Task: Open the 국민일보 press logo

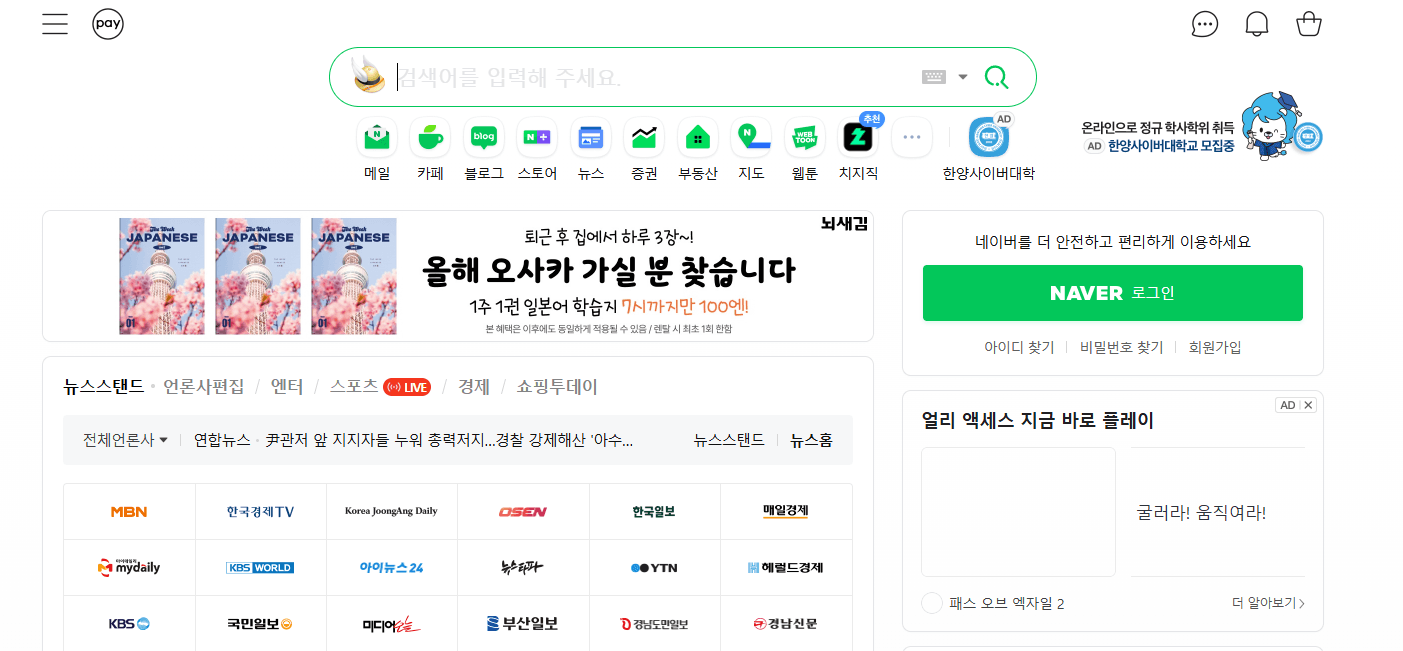Action: point(260,624)
